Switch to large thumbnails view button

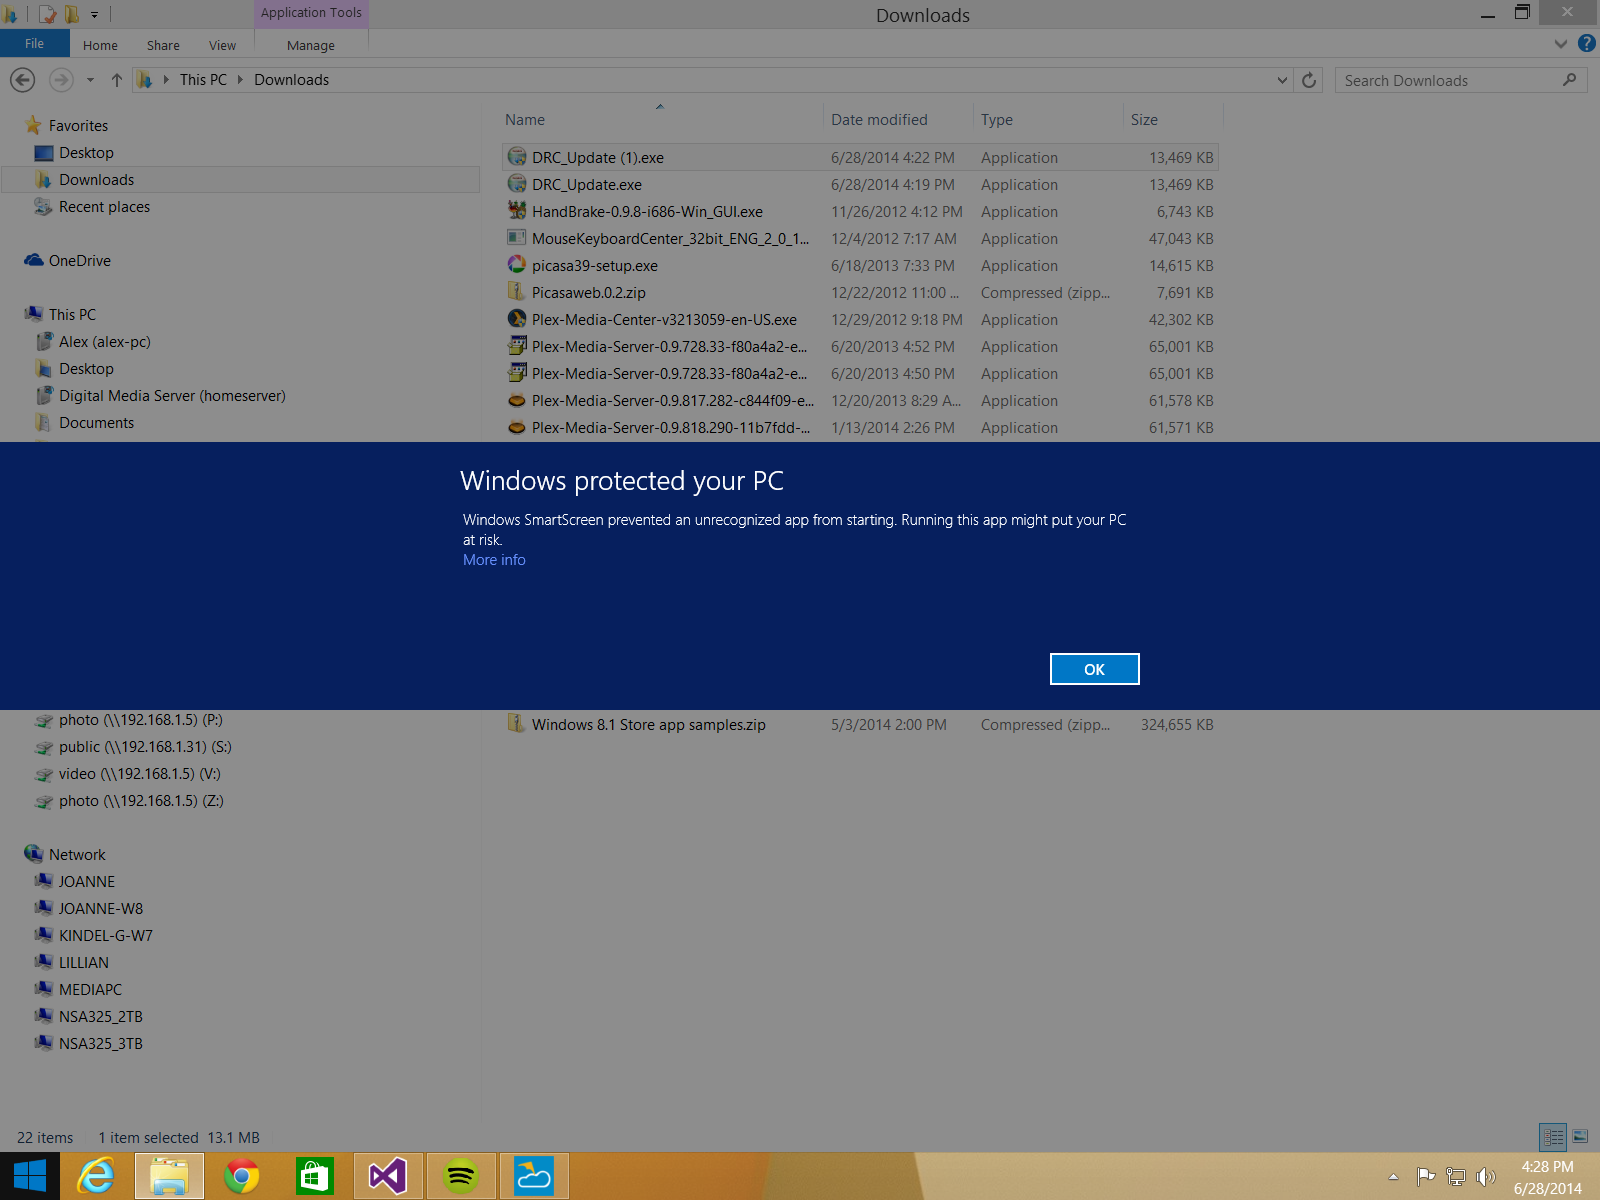tap(1581, 1137)
